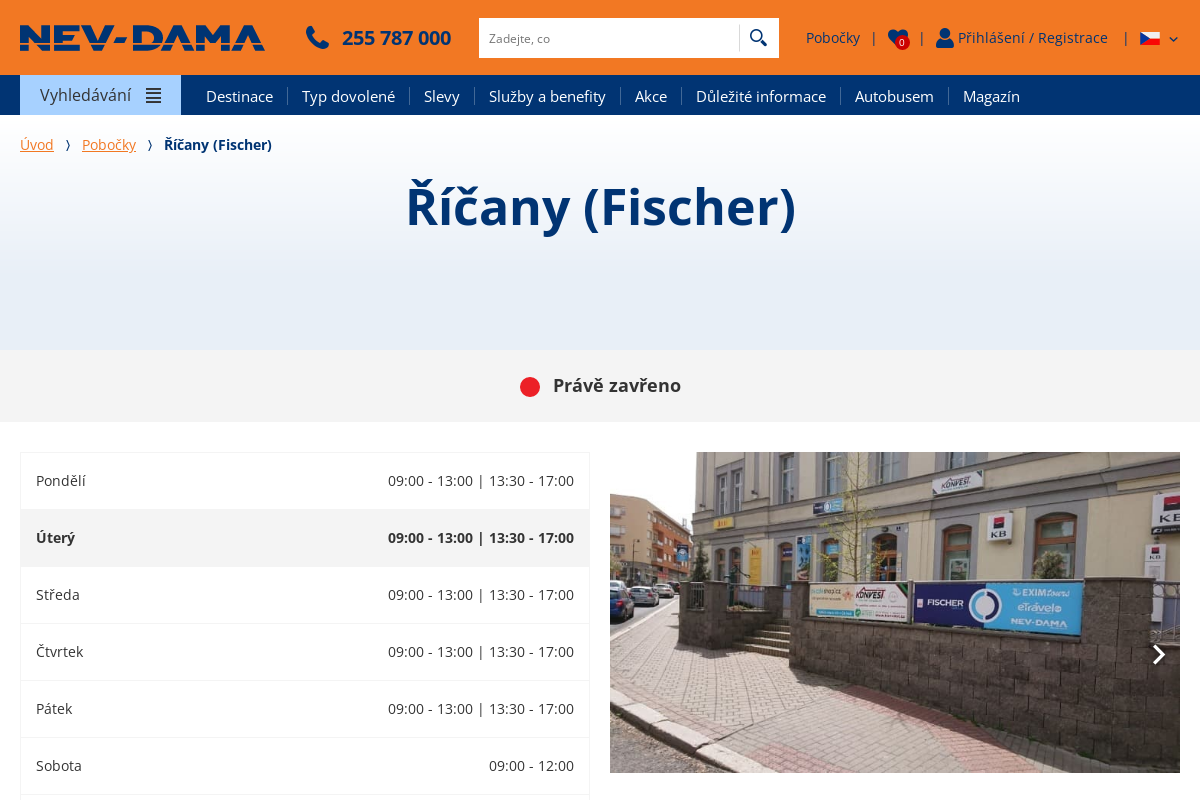This screenshot has width=1200, height=800.
Task: Focus the search input field
Action: pyautogui.click(x=608, y=38)
